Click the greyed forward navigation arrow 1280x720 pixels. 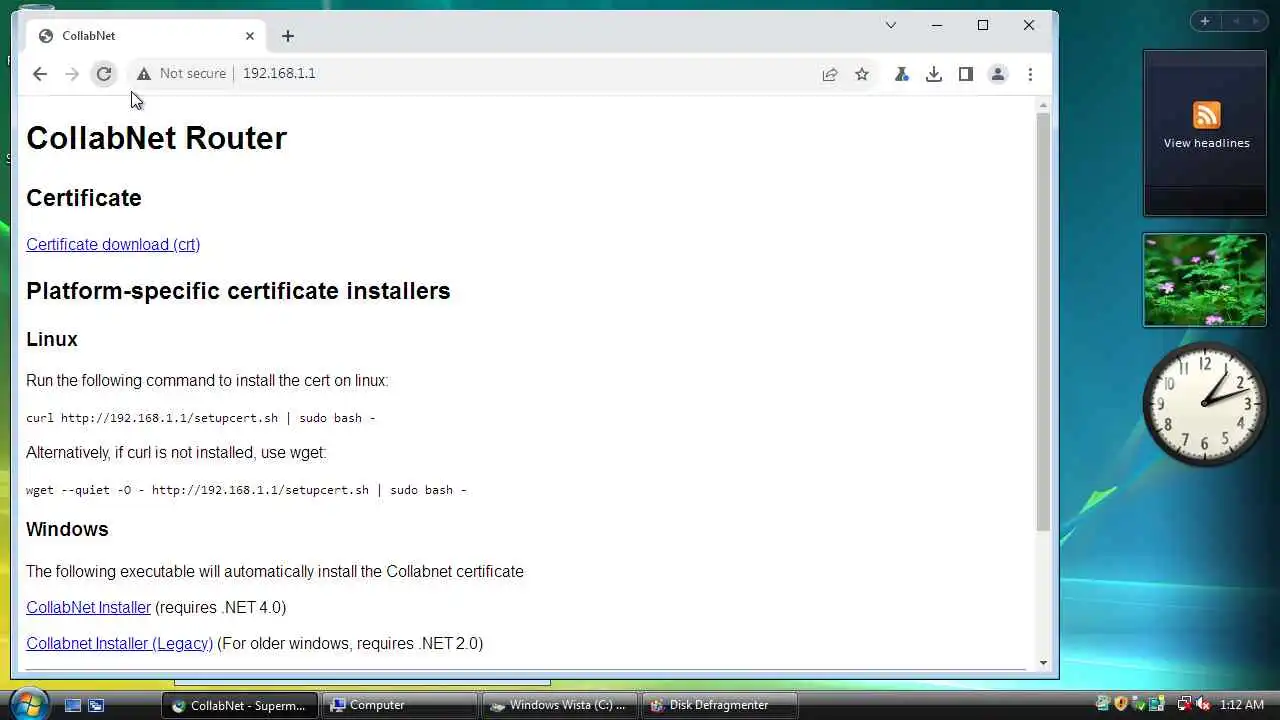pyautogui.click(x=72, y=74)
